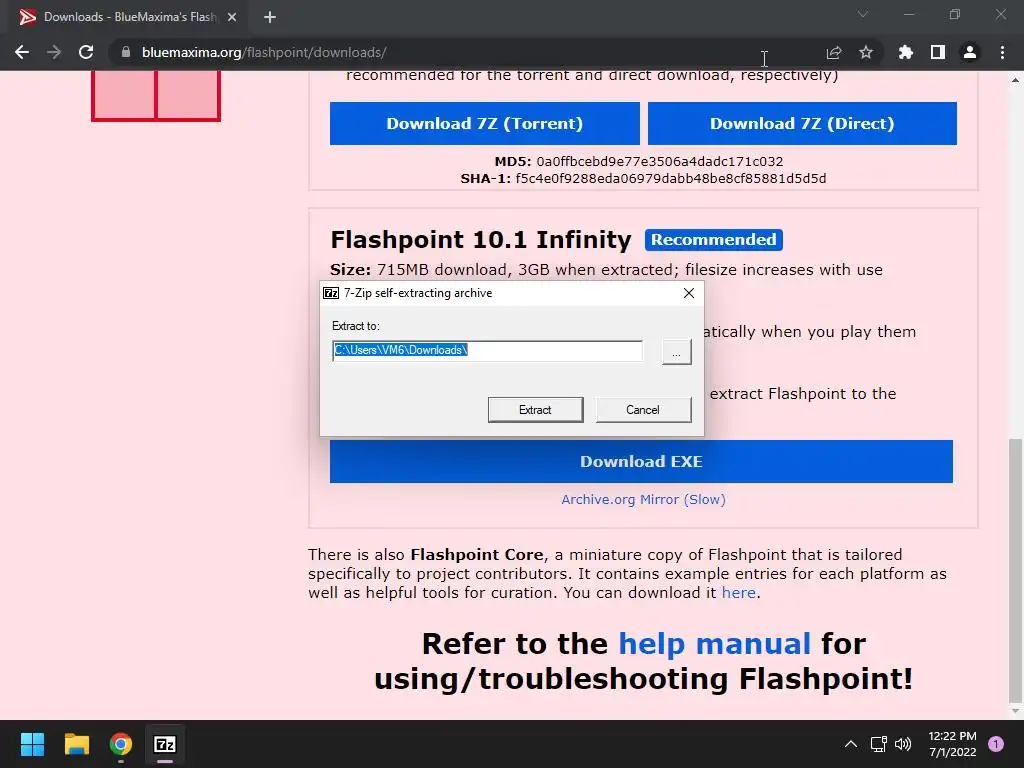Click the SHA-1 hash value text

click(671, 178)
